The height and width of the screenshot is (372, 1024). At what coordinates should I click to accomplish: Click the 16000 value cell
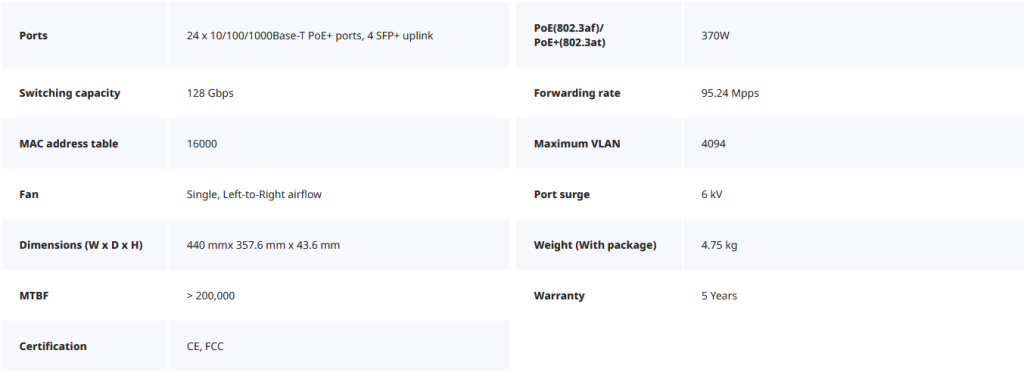(x=340, y=144)
